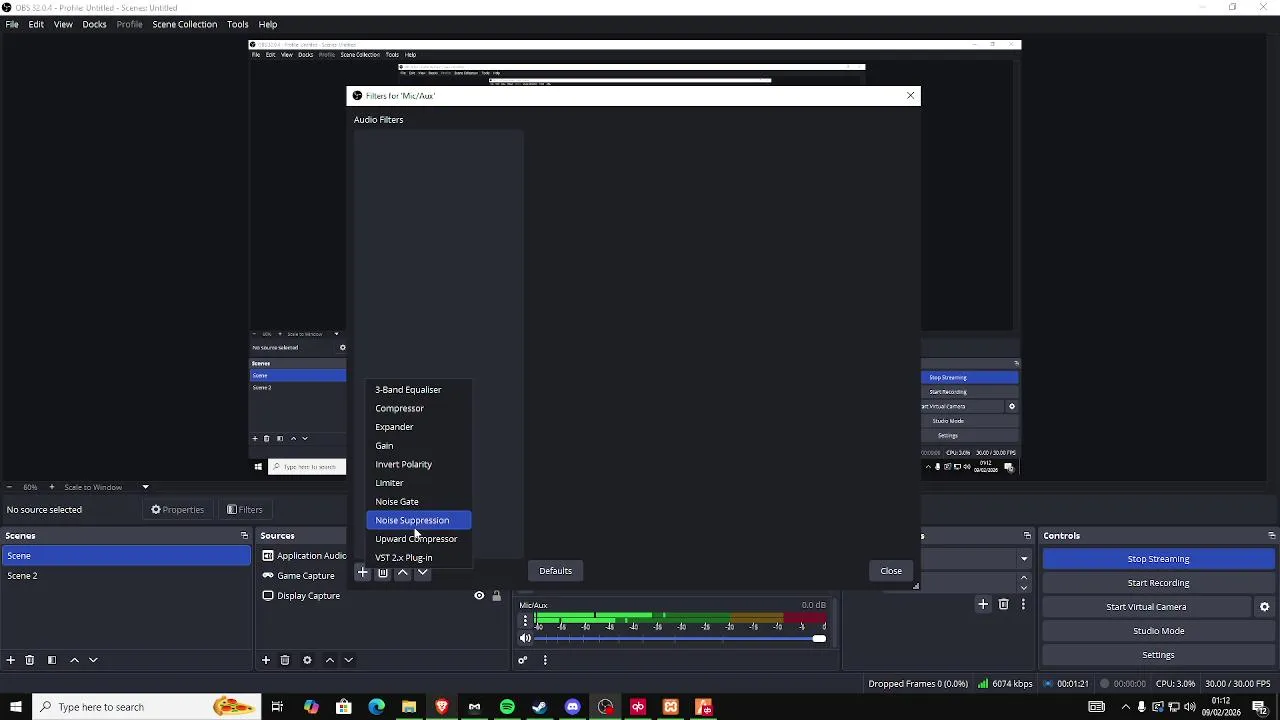Open the Tools menu
Screen dimensions: 1280x720
click(x=237, y=24)
